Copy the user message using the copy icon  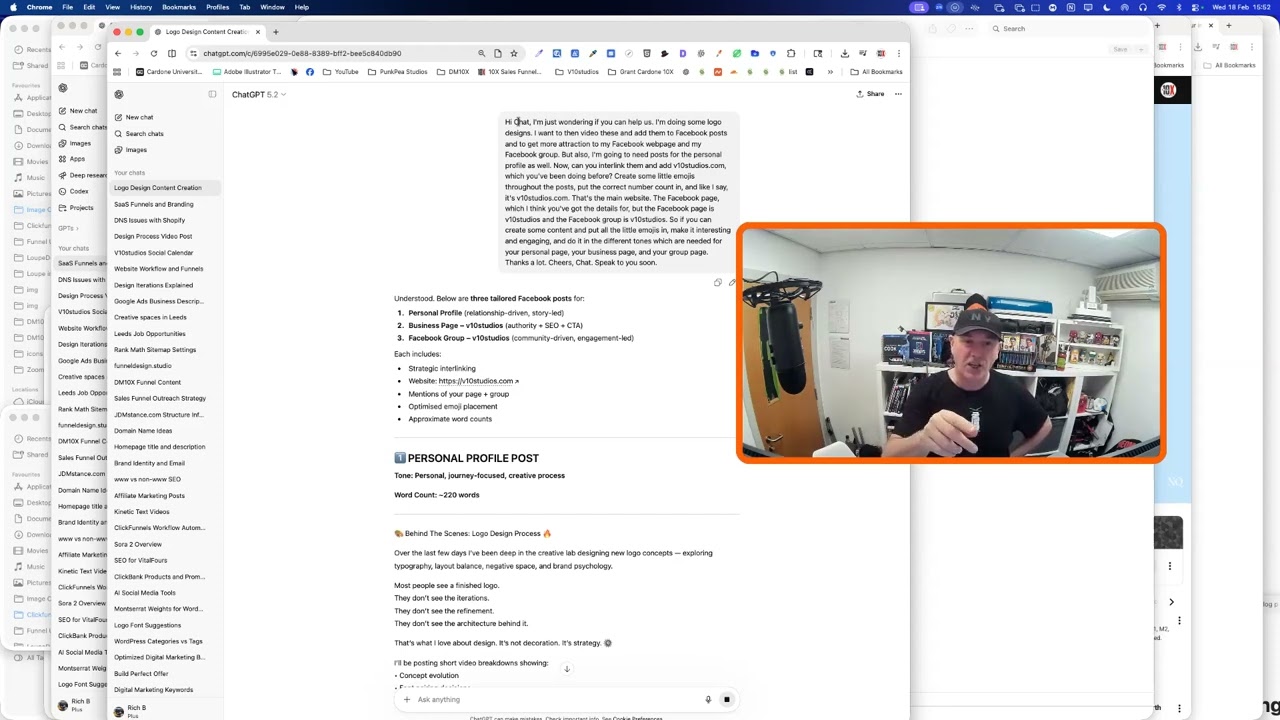(x=717, y=283)
